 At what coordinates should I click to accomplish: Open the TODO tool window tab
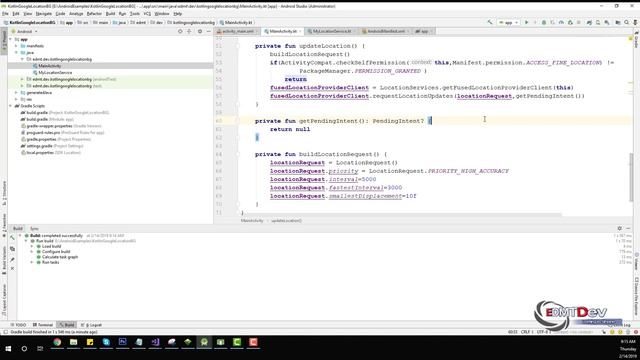(18, 325)
